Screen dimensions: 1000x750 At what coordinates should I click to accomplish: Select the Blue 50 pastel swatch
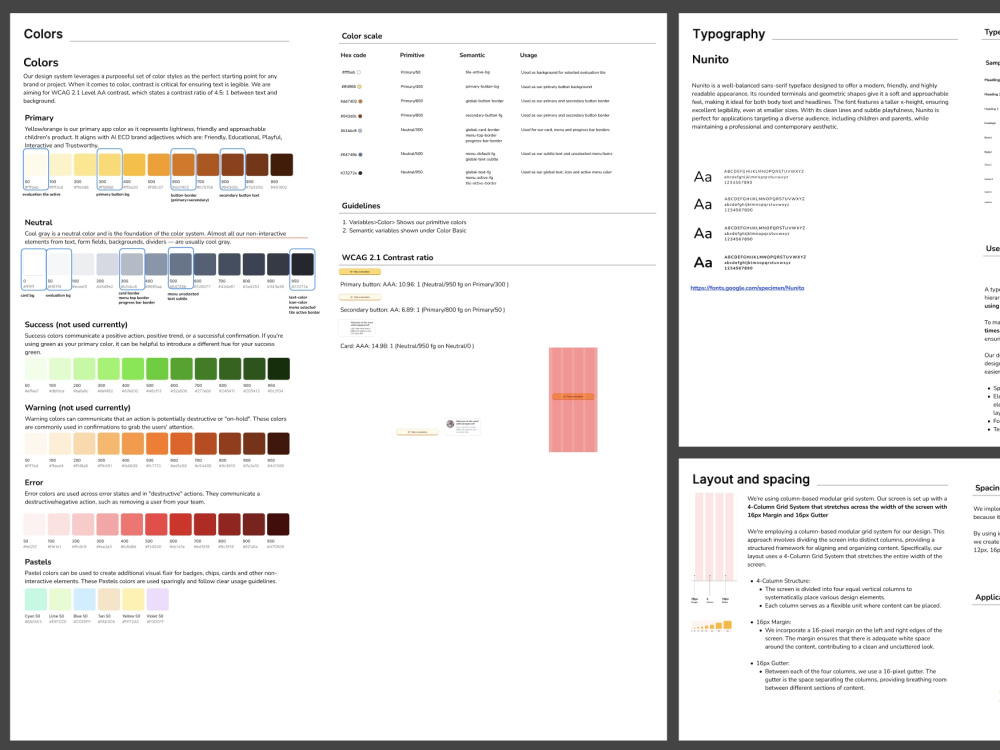tap(84, 599)
